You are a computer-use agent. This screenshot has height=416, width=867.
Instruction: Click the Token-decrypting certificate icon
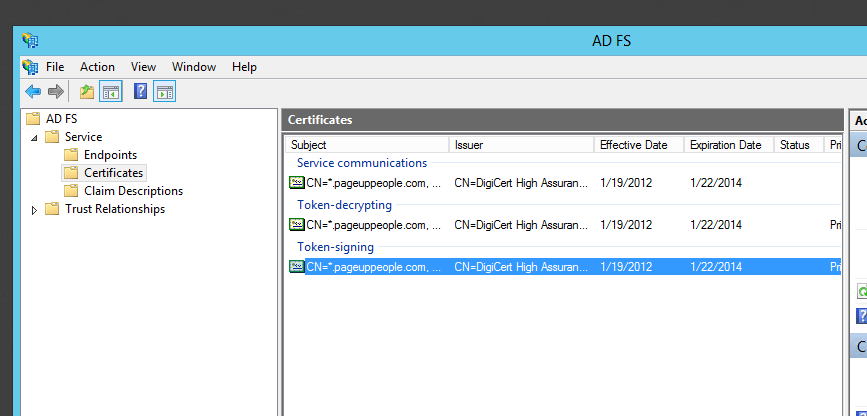click(297, 225)
